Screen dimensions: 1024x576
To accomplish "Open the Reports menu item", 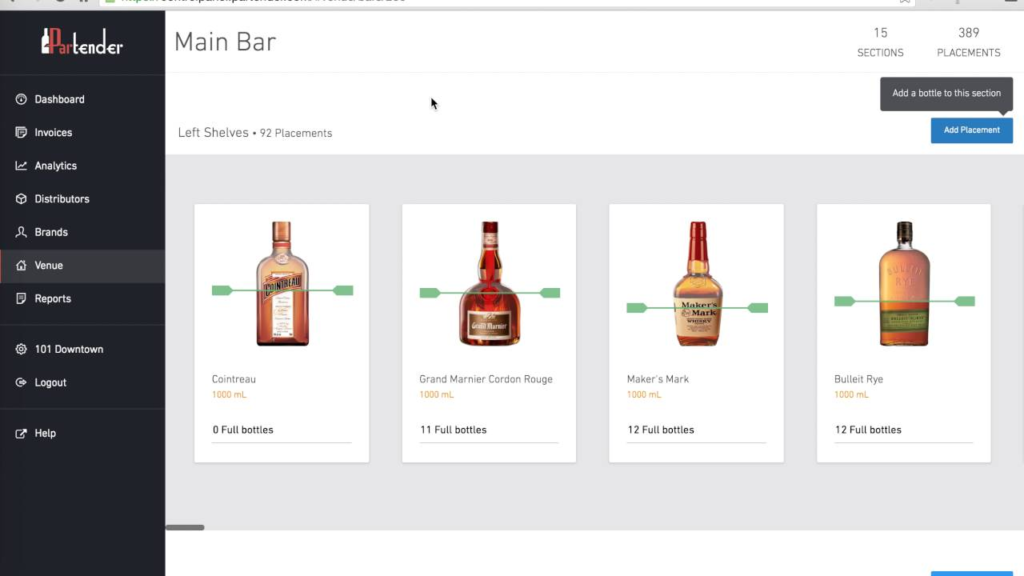I will (53, 299).
